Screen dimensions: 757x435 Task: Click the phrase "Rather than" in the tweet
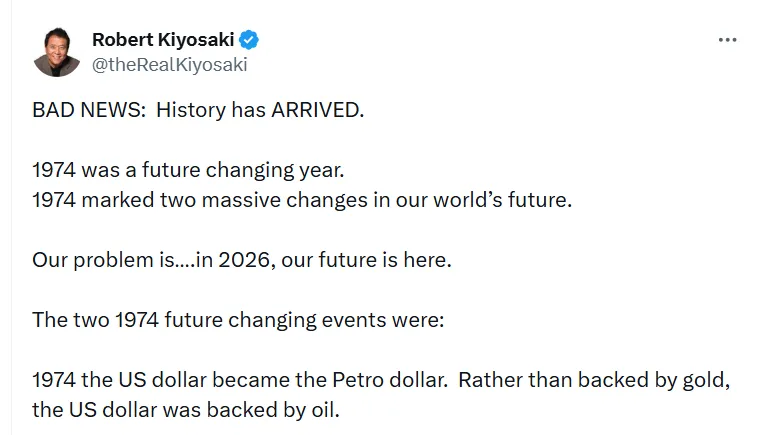(x=506, y=381)
